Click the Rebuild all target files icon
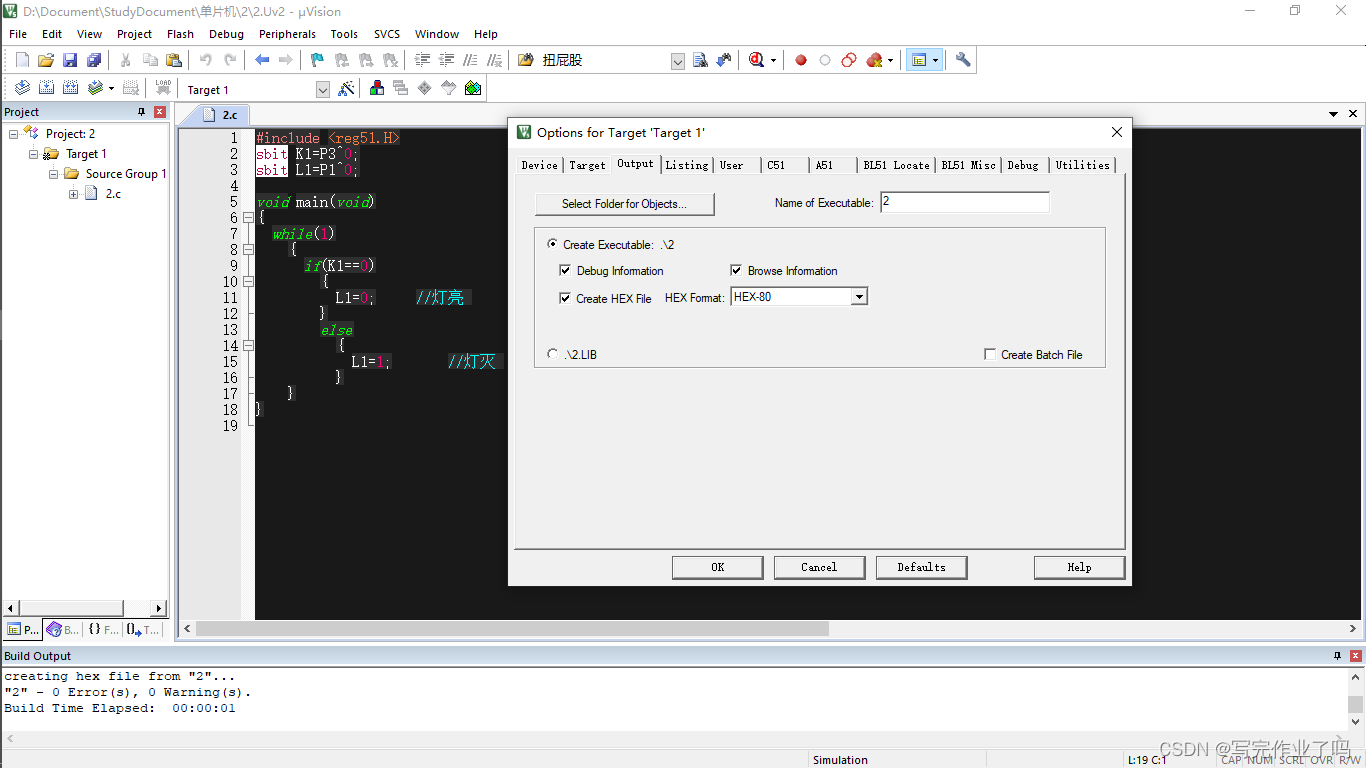This screenshot has width=1366, height=768. [70, 88]
